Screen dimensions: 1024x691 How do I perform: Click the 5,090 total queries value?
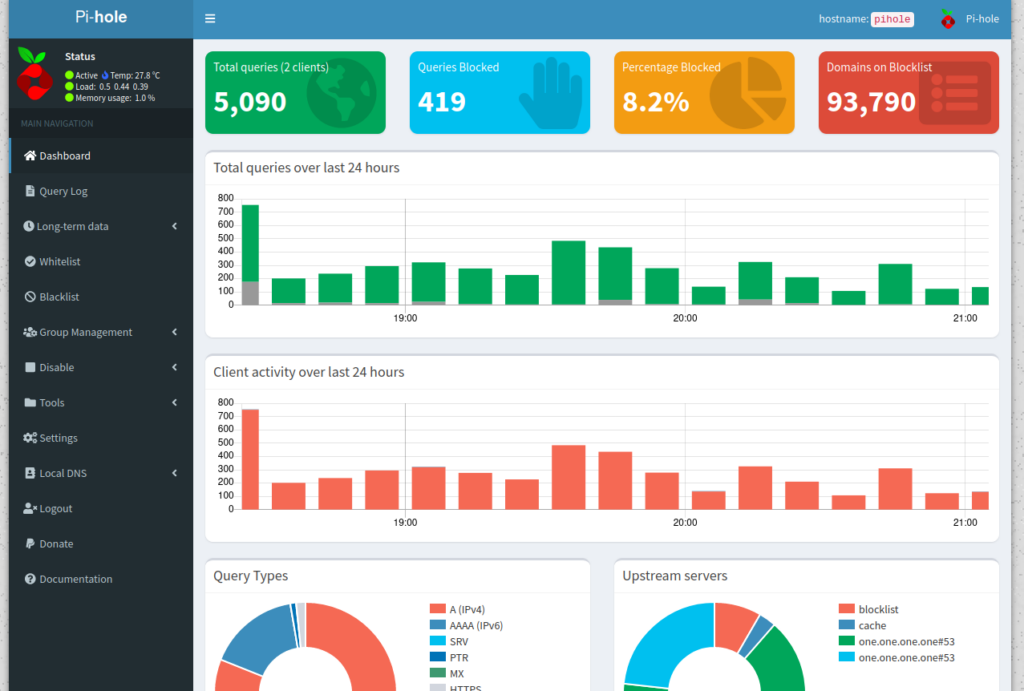250,102
